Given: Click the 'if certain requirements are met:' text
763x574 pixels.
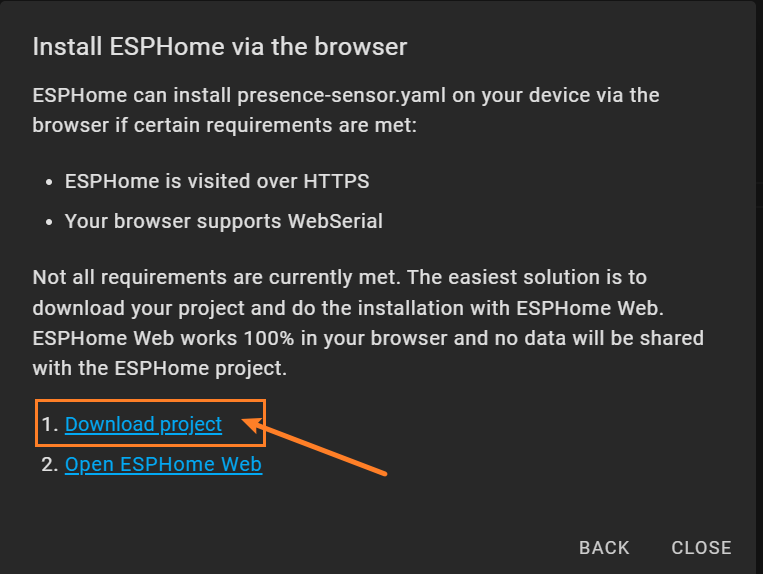Looking at the screenshot, I should tap(246, 126).
